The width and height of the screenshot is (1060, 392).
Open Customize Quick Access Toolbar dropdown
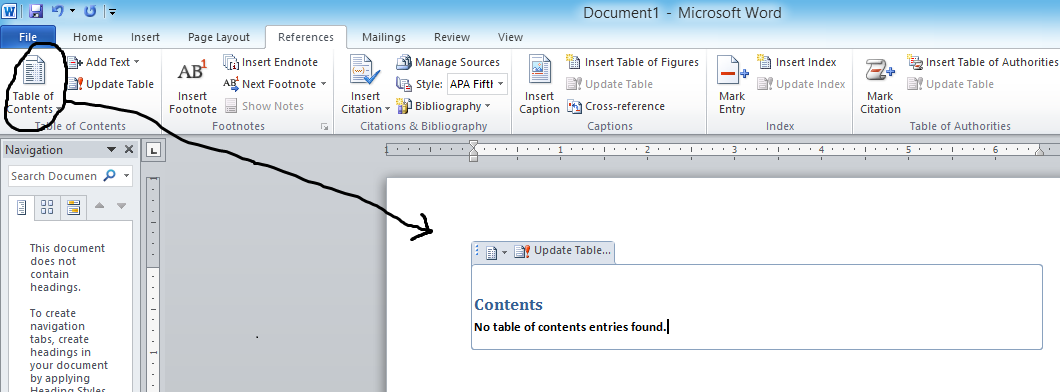click(x=112, y=11)
